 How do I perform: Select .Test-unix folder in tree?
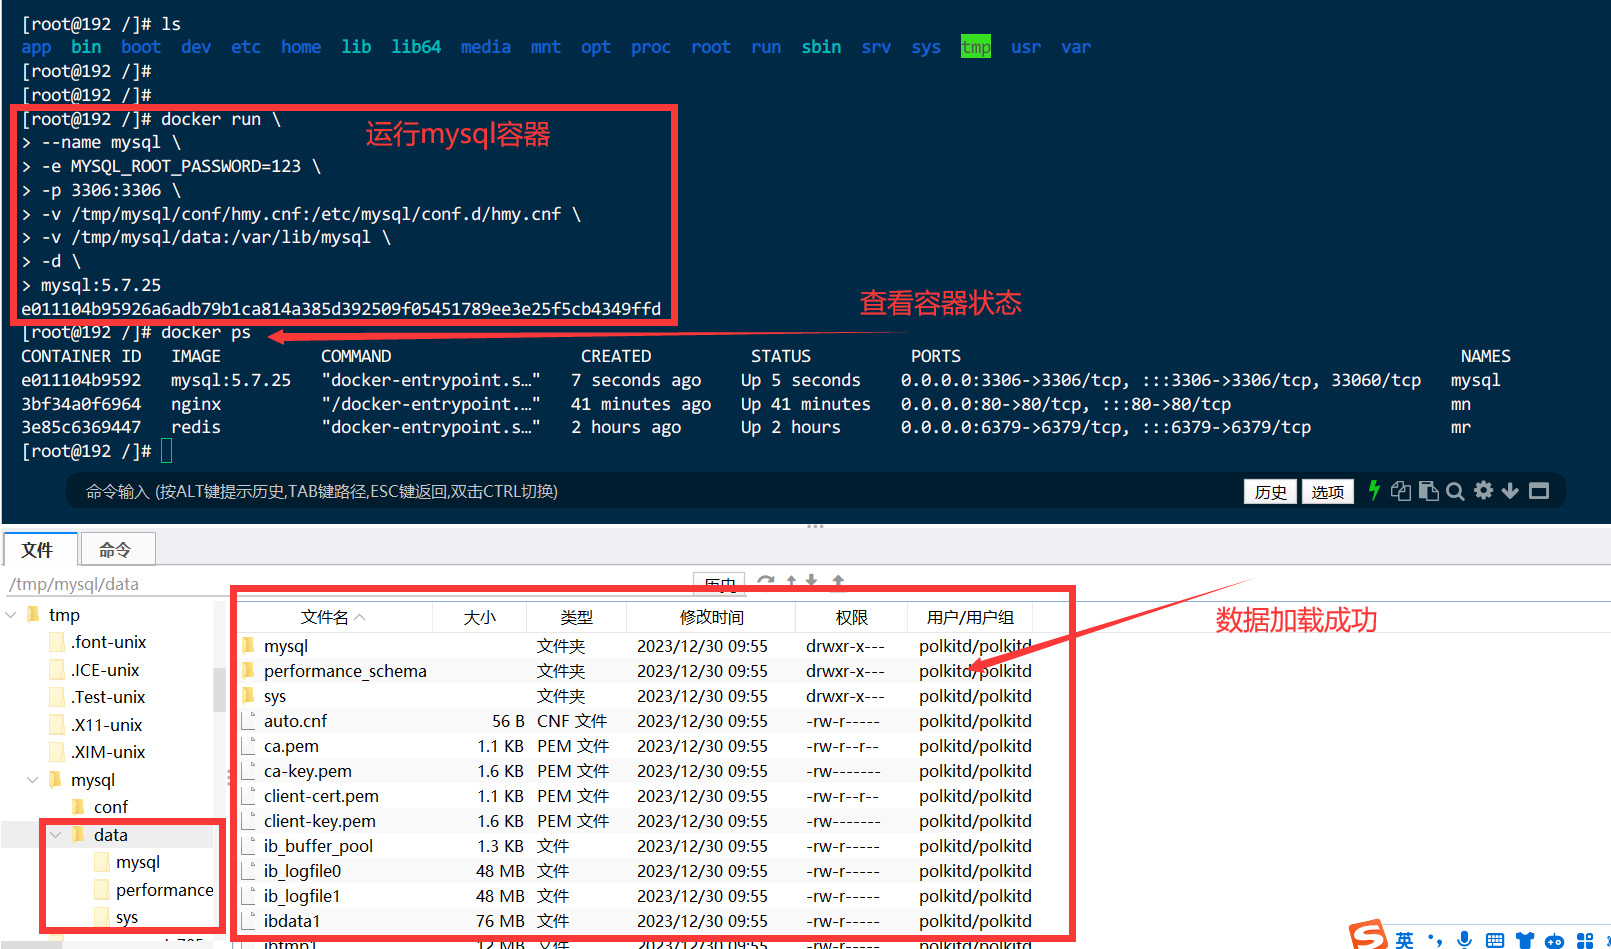[x=108, y=697]
